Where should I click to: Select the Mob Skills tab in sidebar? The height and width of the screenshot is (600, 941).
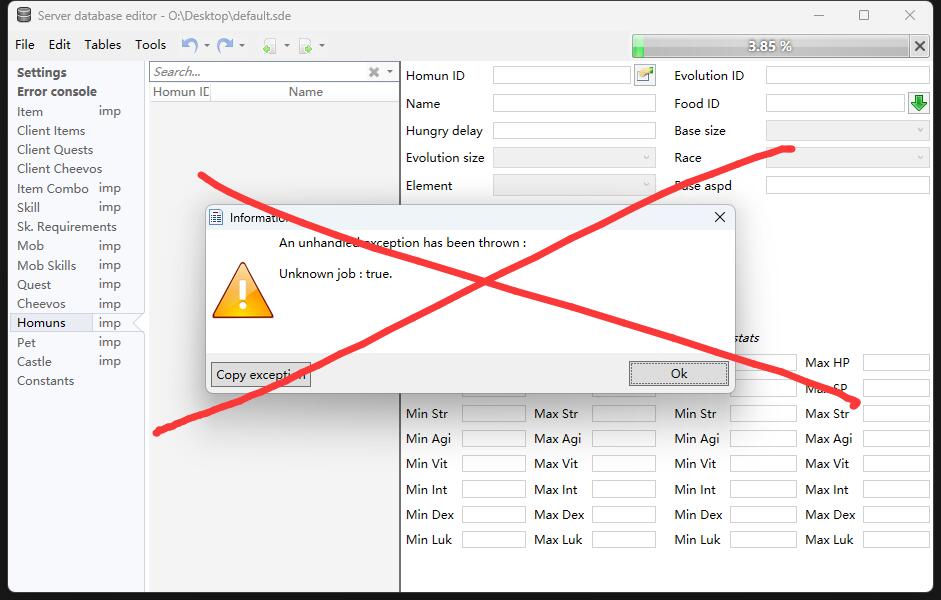coord(47,265)
